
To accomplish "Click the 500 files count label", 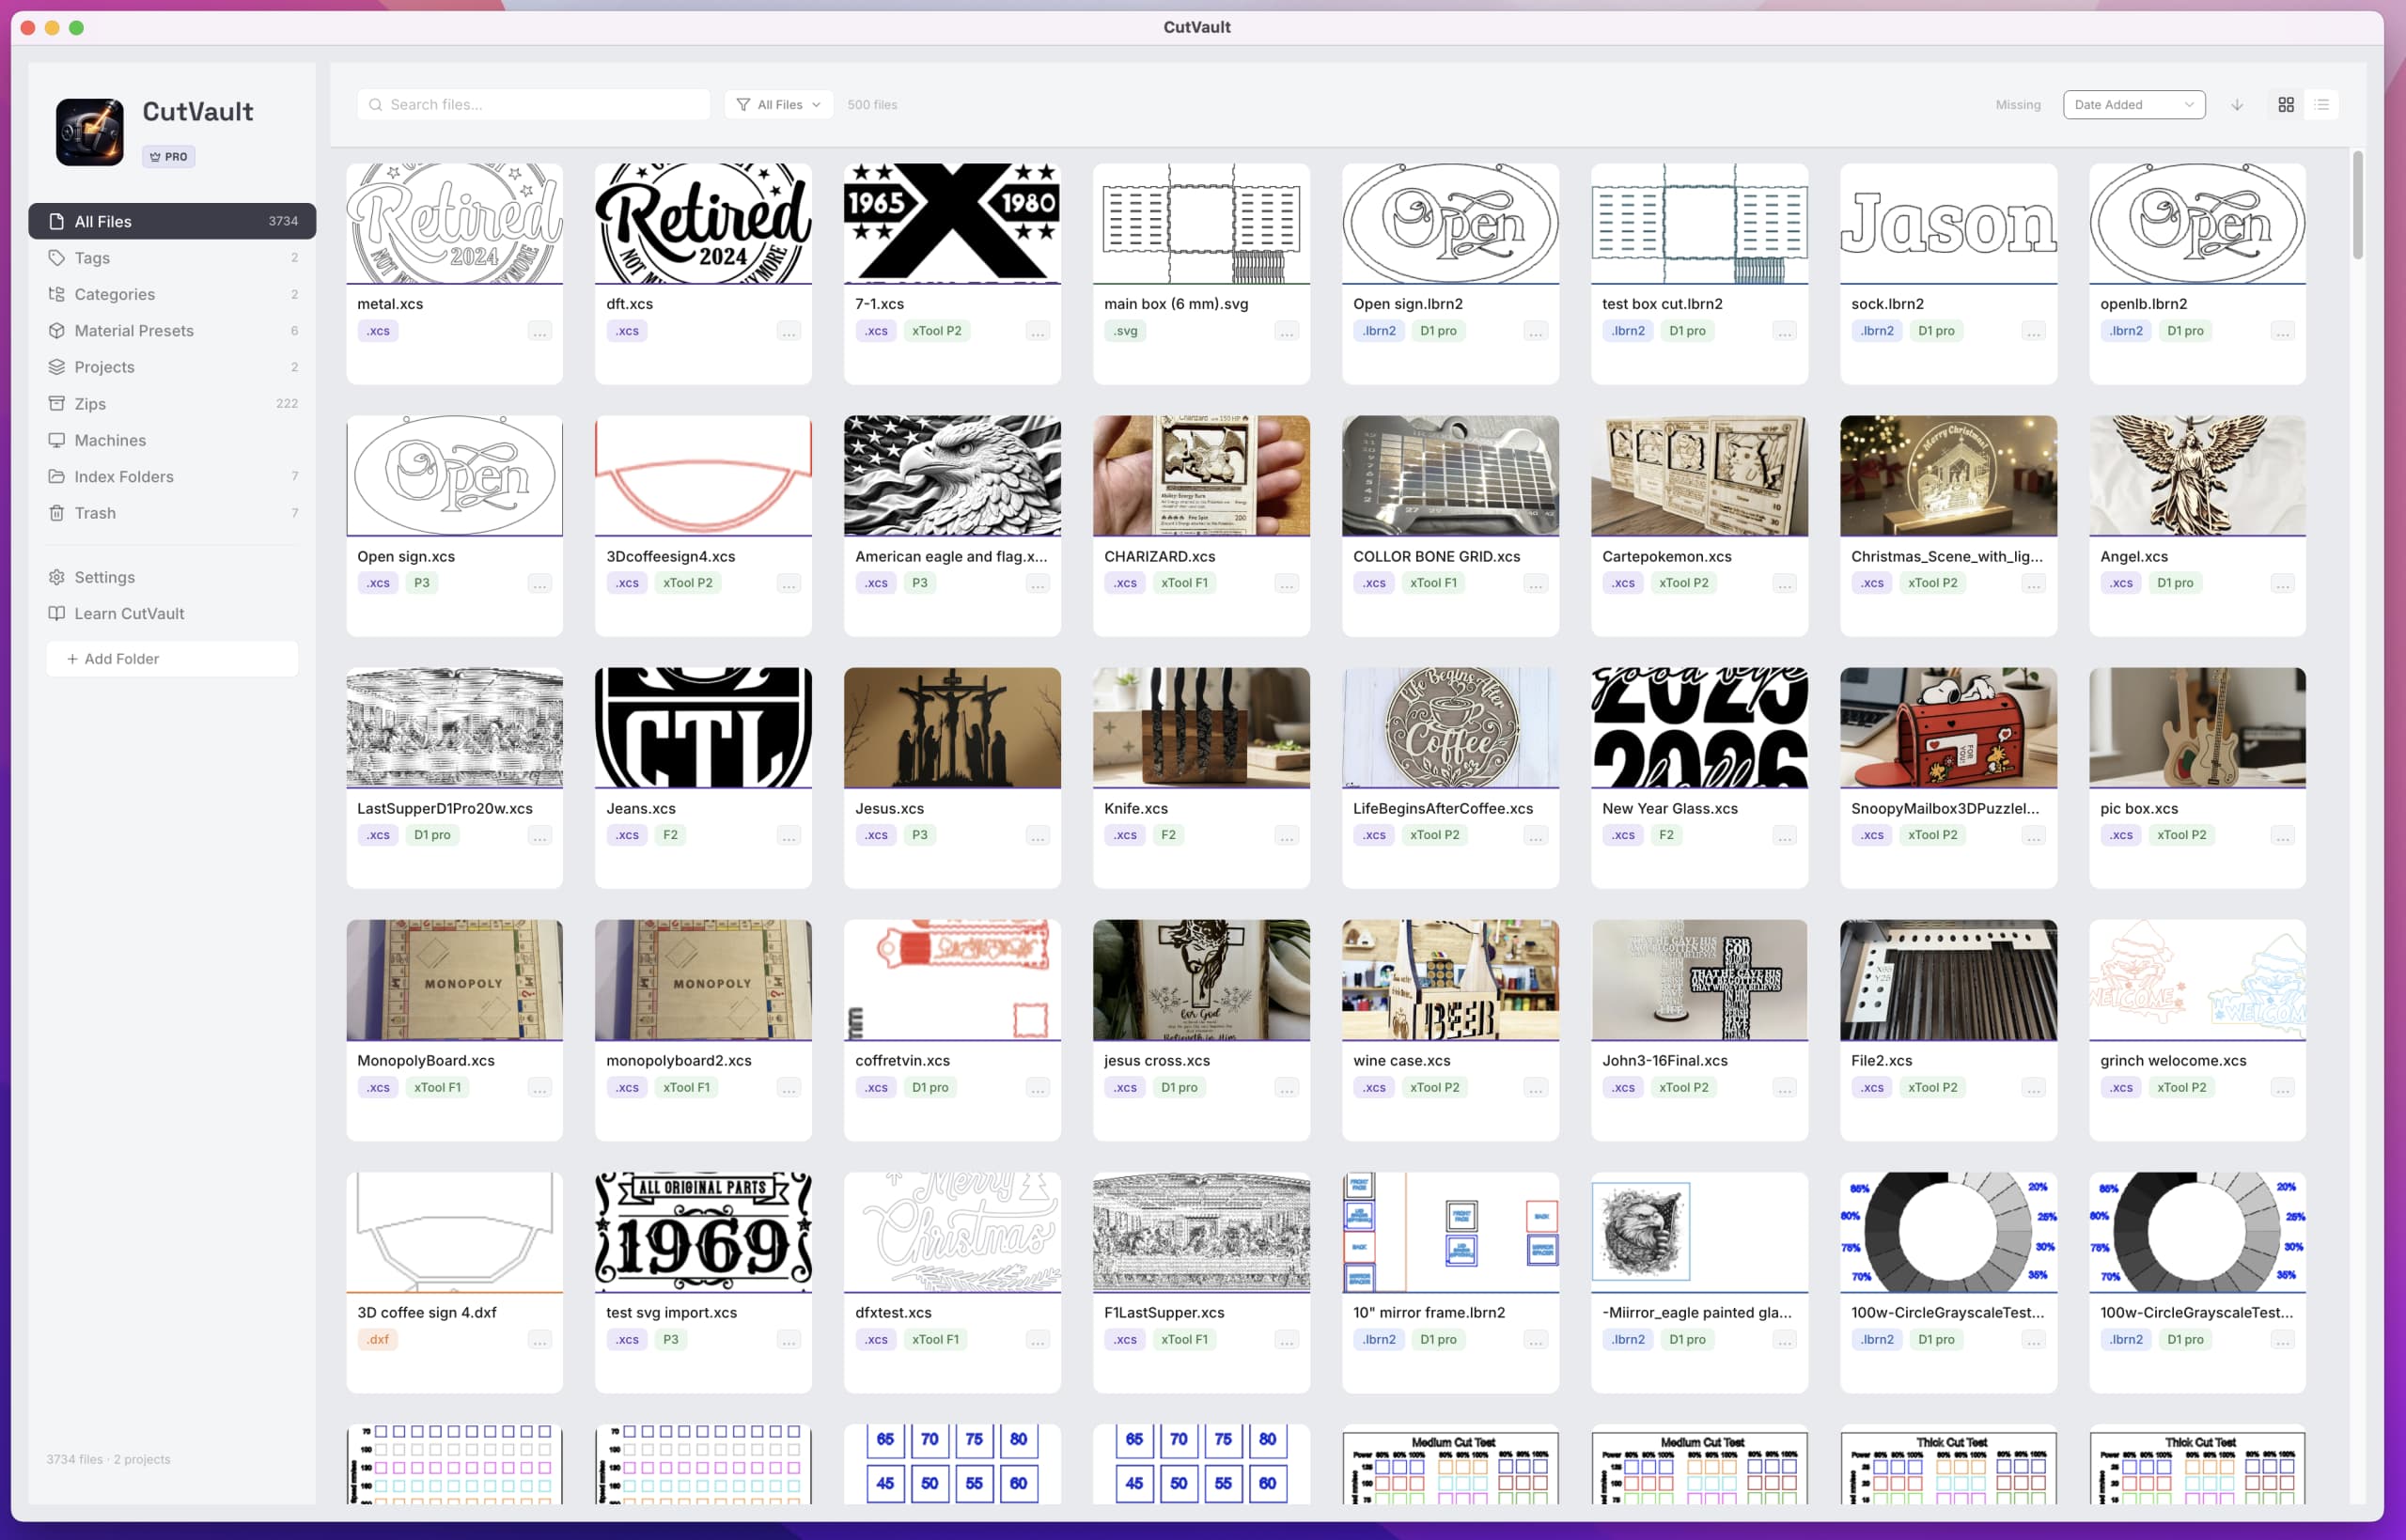I will (872, 105).
